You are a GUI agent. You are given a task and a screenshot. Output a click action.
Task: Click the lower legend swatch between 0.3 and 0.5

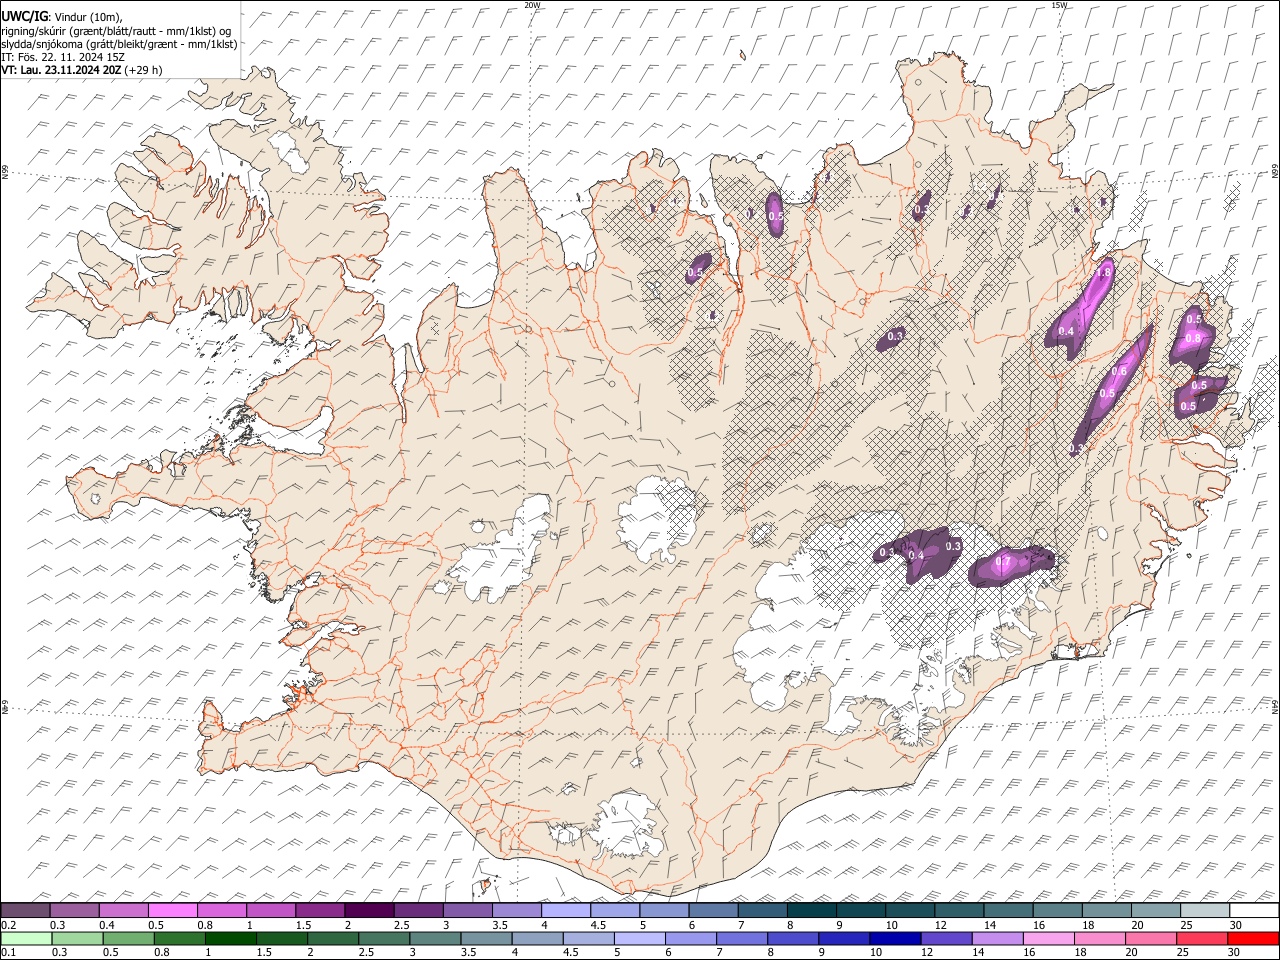click(79, 938)
